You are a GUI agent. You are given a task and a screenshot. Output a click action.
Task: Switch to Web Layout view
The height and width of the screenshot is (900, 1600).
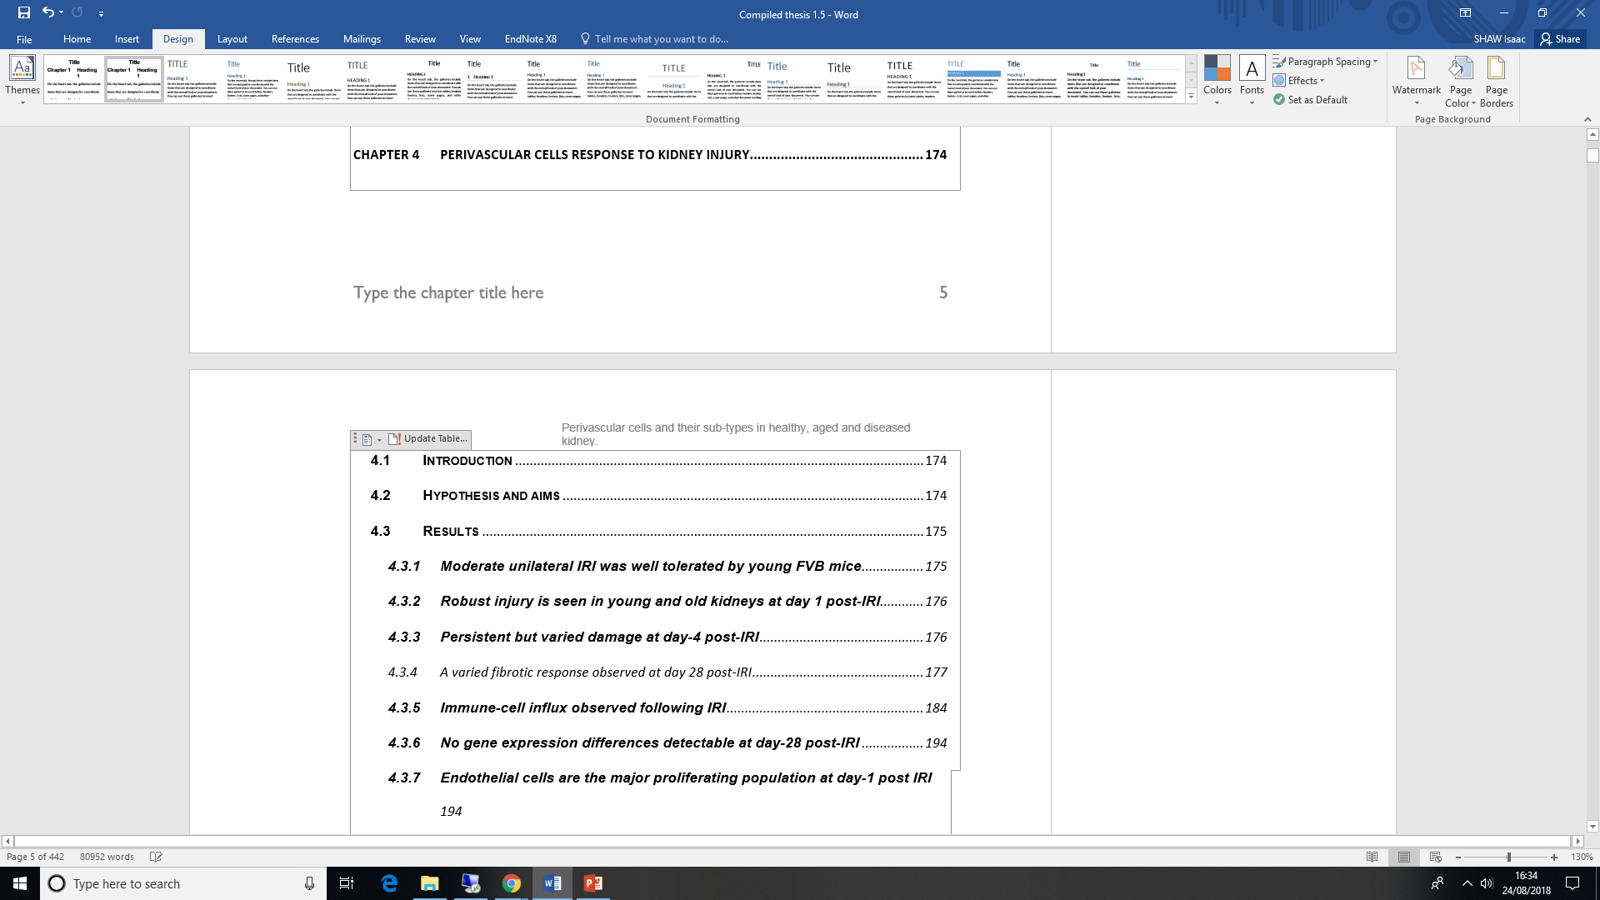pos(1435,857)
